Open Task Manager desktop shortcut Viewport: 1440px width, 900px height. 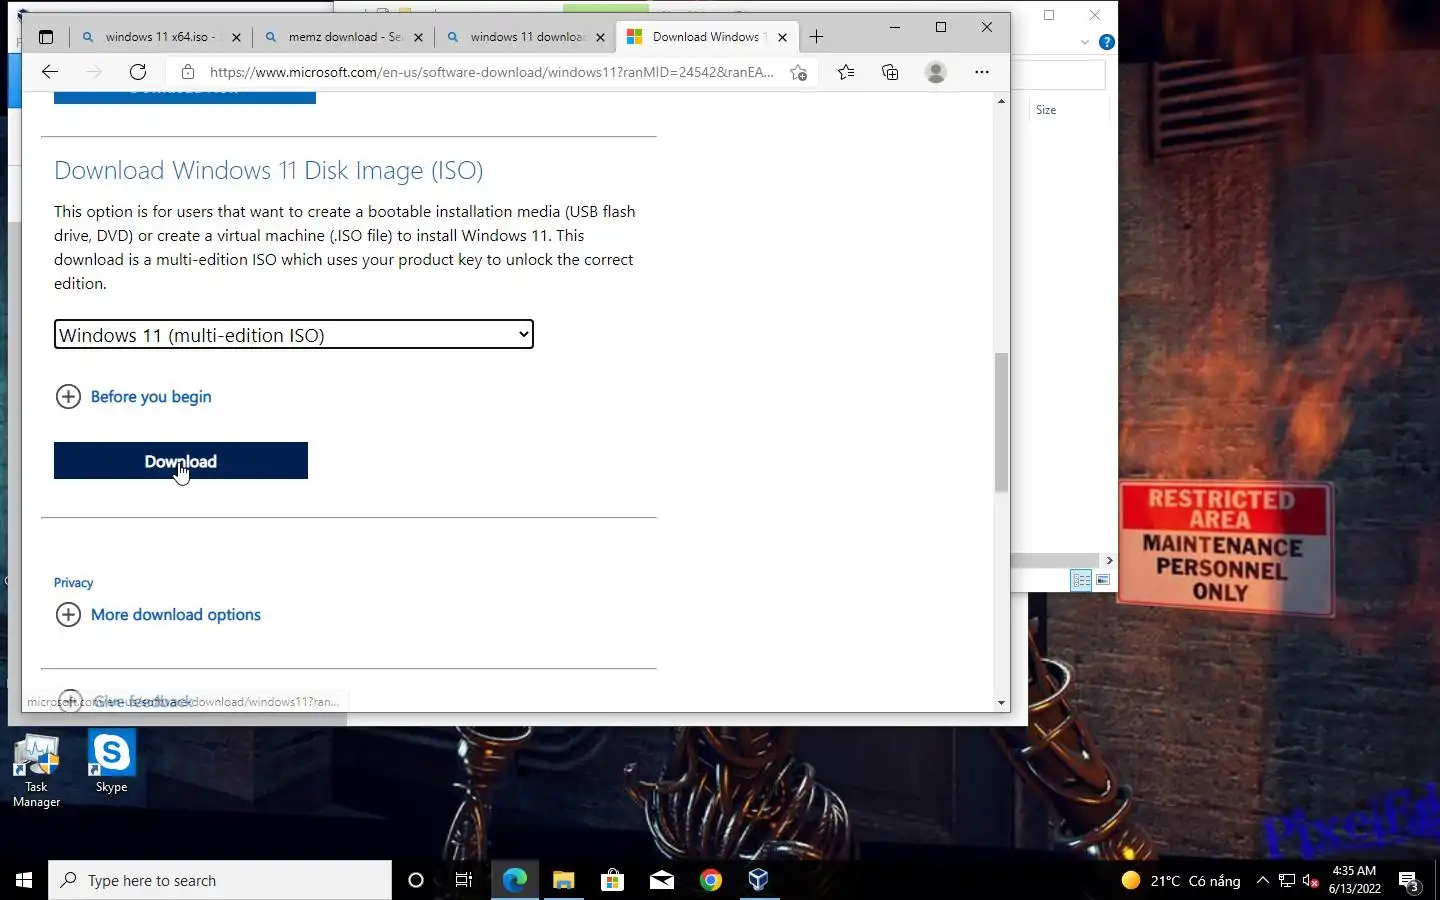(37, 771)
